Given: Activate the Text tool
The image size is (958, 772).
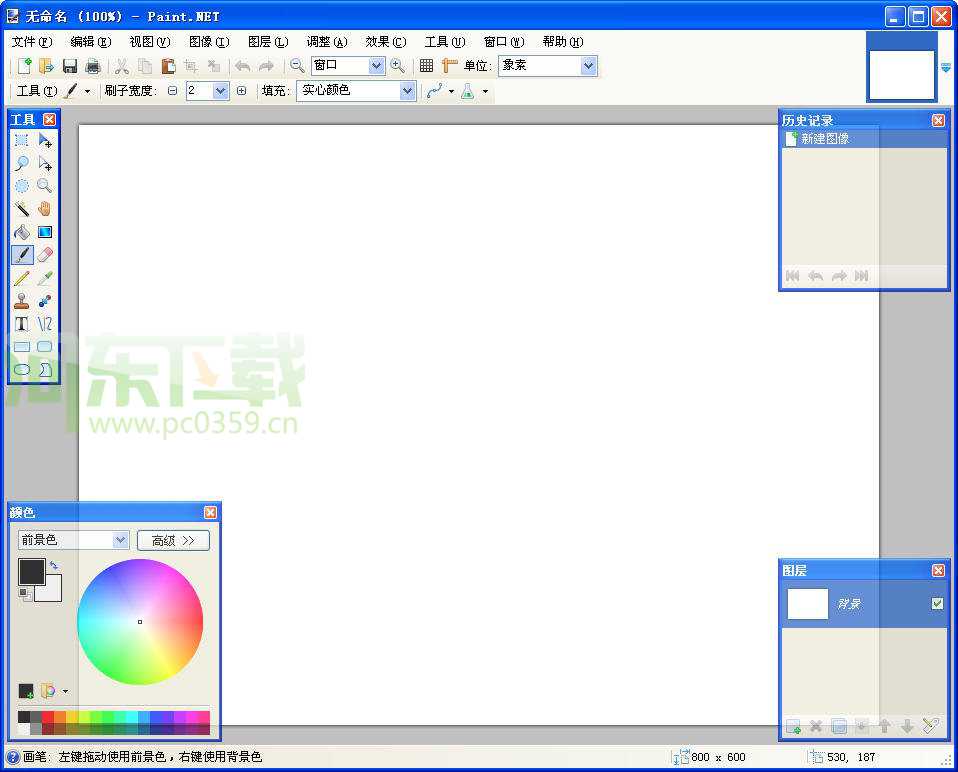Looking at the screenshot, I should [23, 324].
